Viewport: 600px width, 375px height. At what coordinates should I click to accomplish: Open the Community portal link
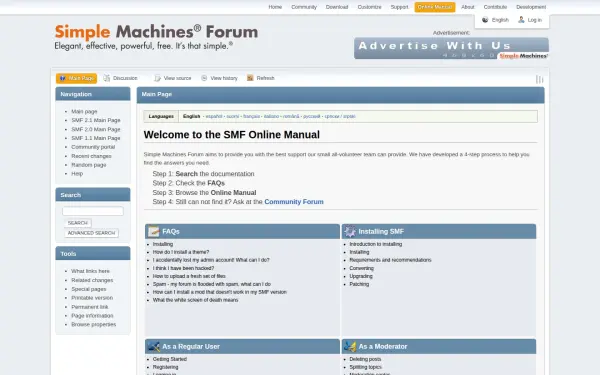pos(93,147)
